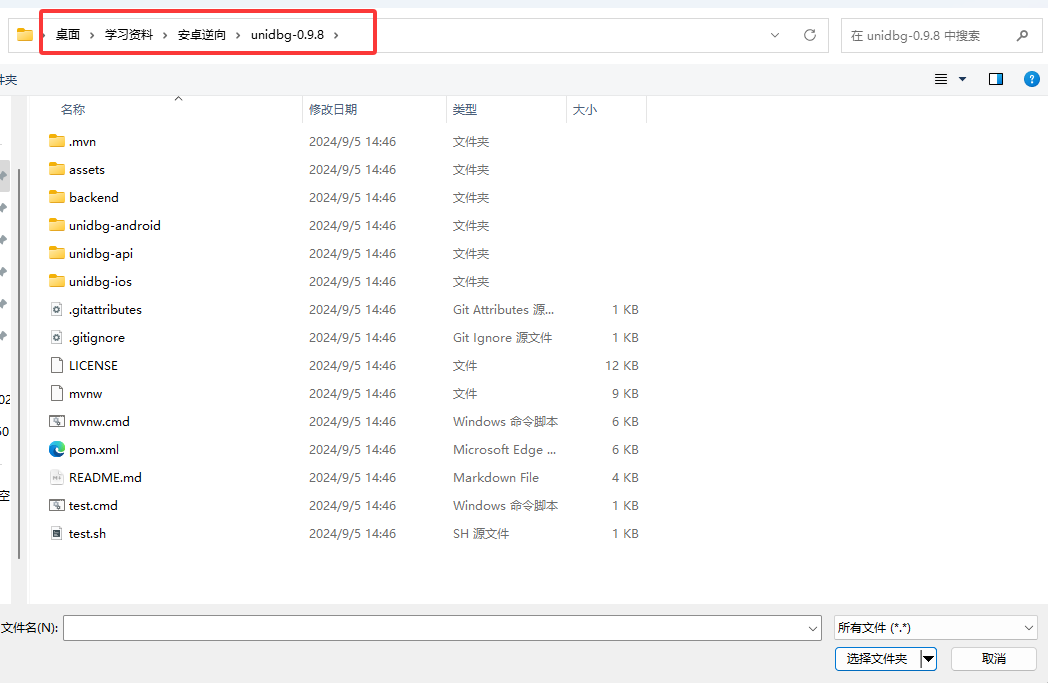Click the 12 KB size cell
This screenshot has height=683, width=1048.
pos(622,366)
